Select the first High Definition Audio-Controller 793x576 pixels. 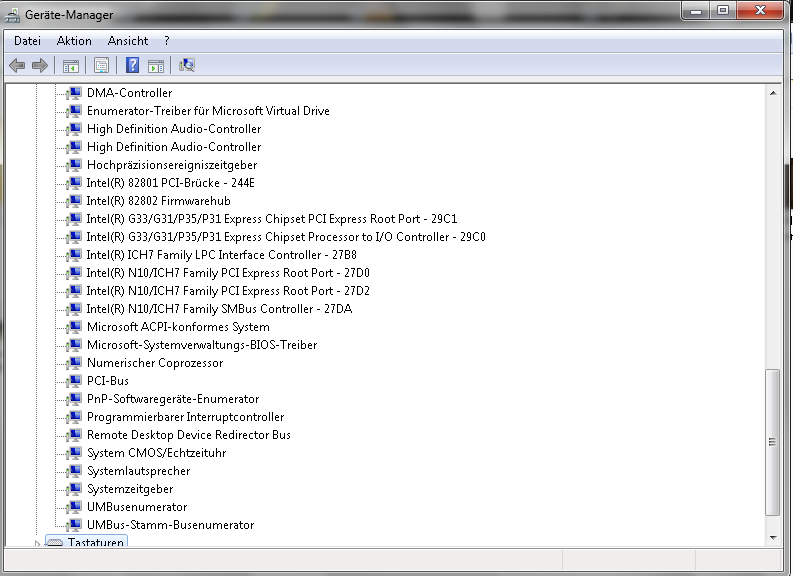pos(174,129)
